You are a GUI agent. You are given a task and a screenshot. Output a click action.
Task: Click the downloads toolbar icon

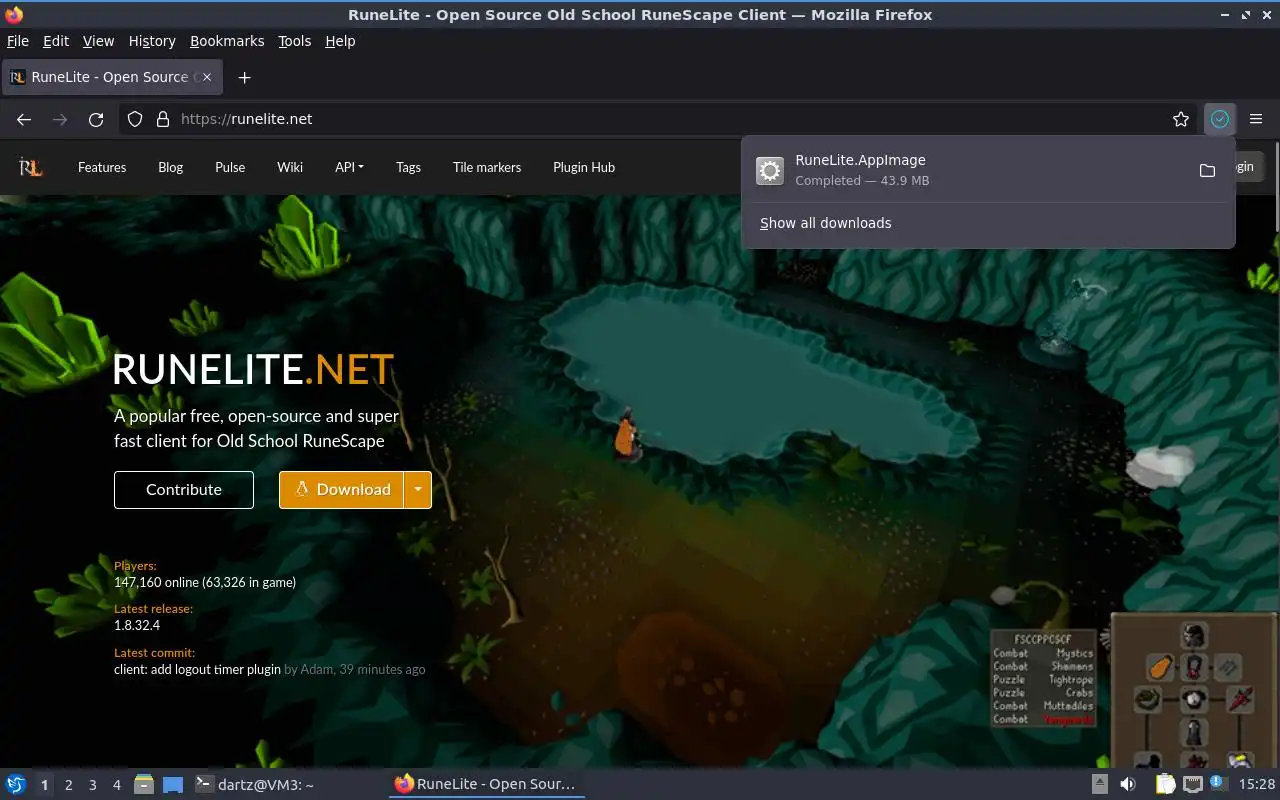[x=1220, y=119]
